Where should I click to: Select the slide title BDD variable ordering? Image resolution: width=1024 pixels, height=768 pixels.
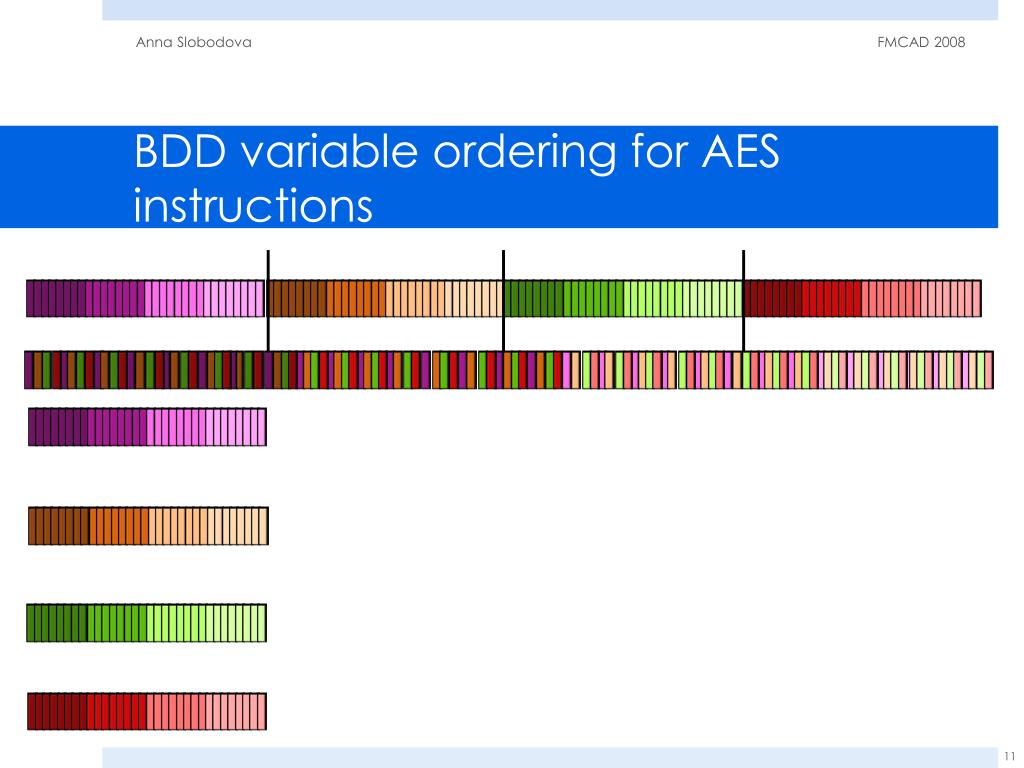tap(456, 178)
